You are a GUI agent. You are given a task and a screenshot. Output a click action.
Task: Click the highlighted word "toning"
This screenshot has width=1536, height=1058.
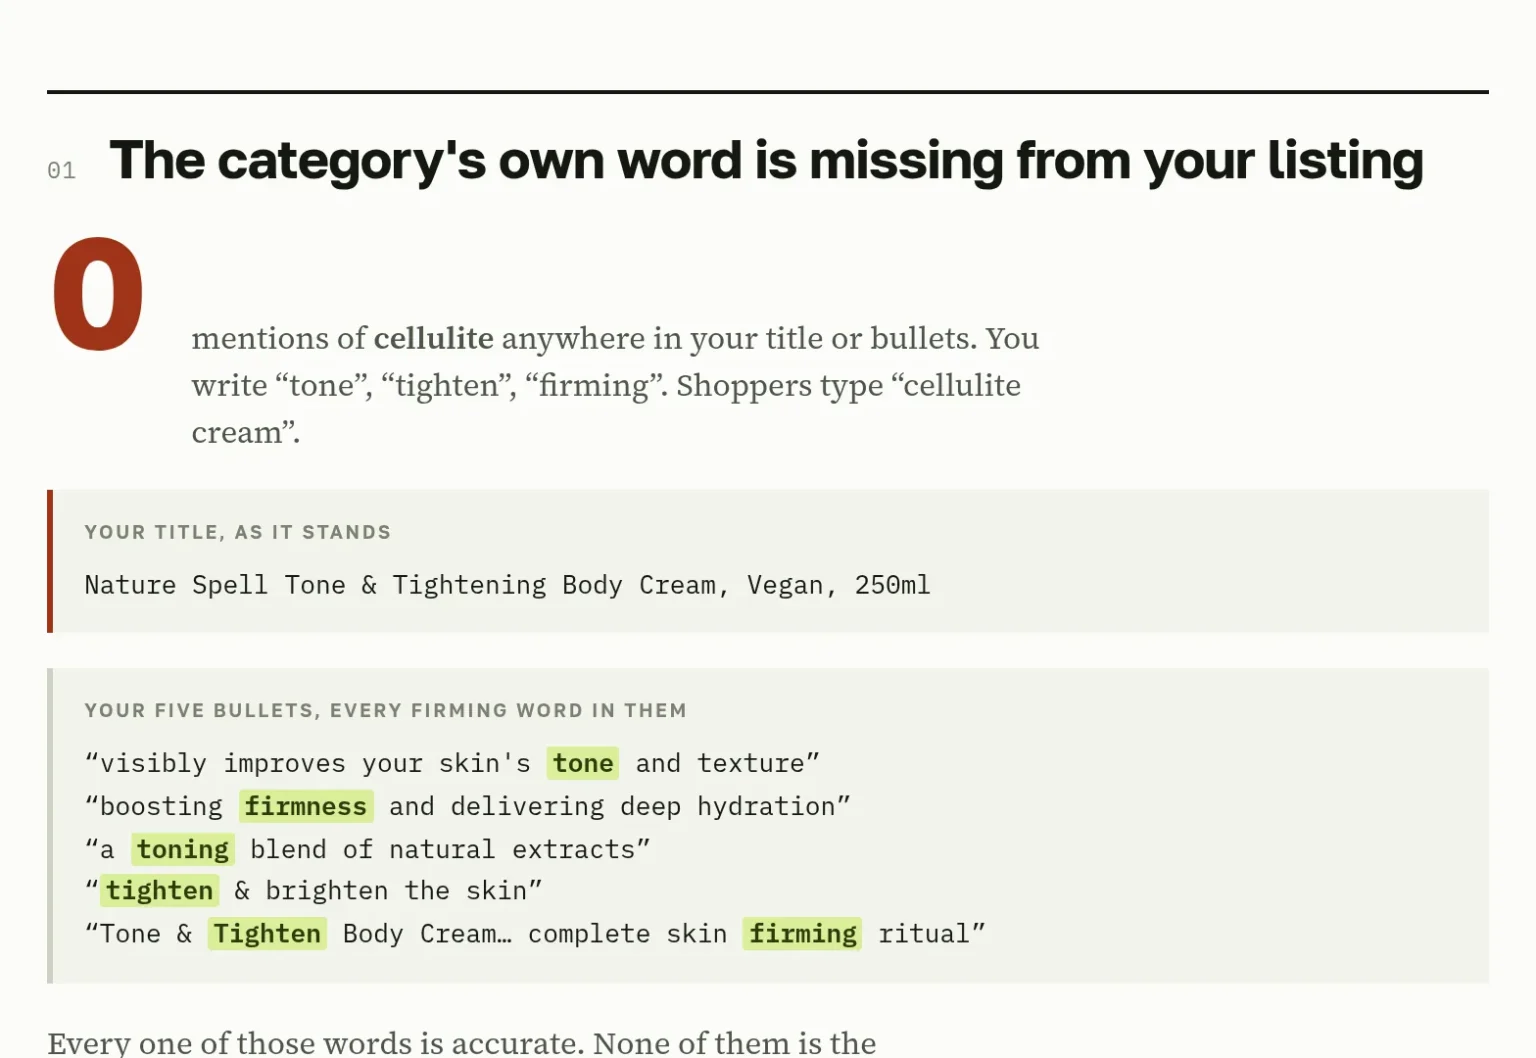click(x=183, y=849)
